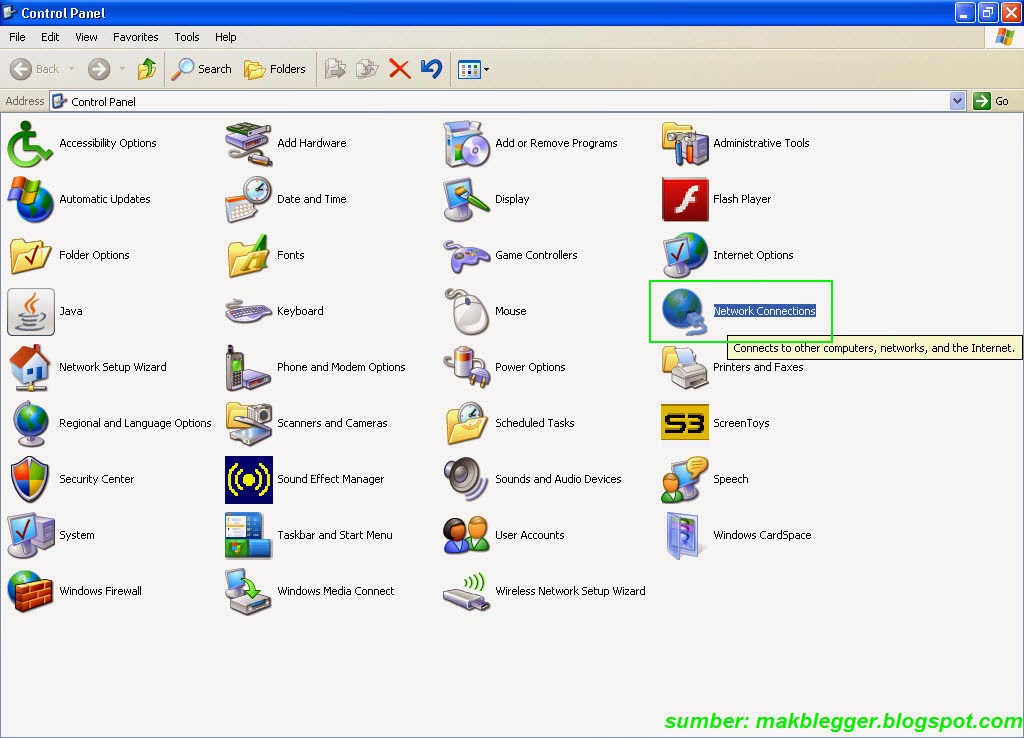Image resolution: width=1024 pixels, height=738 pixels.
Task: Open Accessibility Options icon
Action: (x=29, y=144)
